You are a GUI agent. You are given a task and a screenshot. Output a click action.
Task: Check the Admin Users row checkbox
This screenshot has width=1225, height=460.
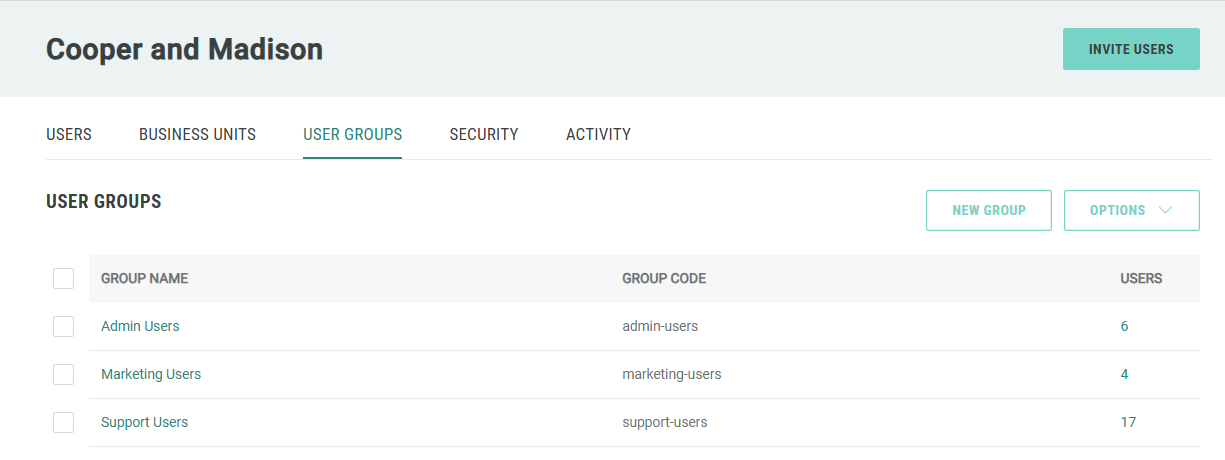click(63, 326)
